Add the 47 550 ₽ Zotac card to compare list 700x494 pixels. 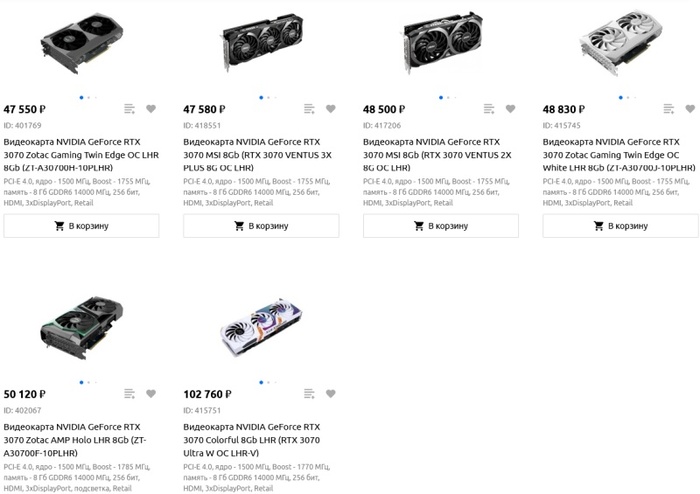coord(130,109)
